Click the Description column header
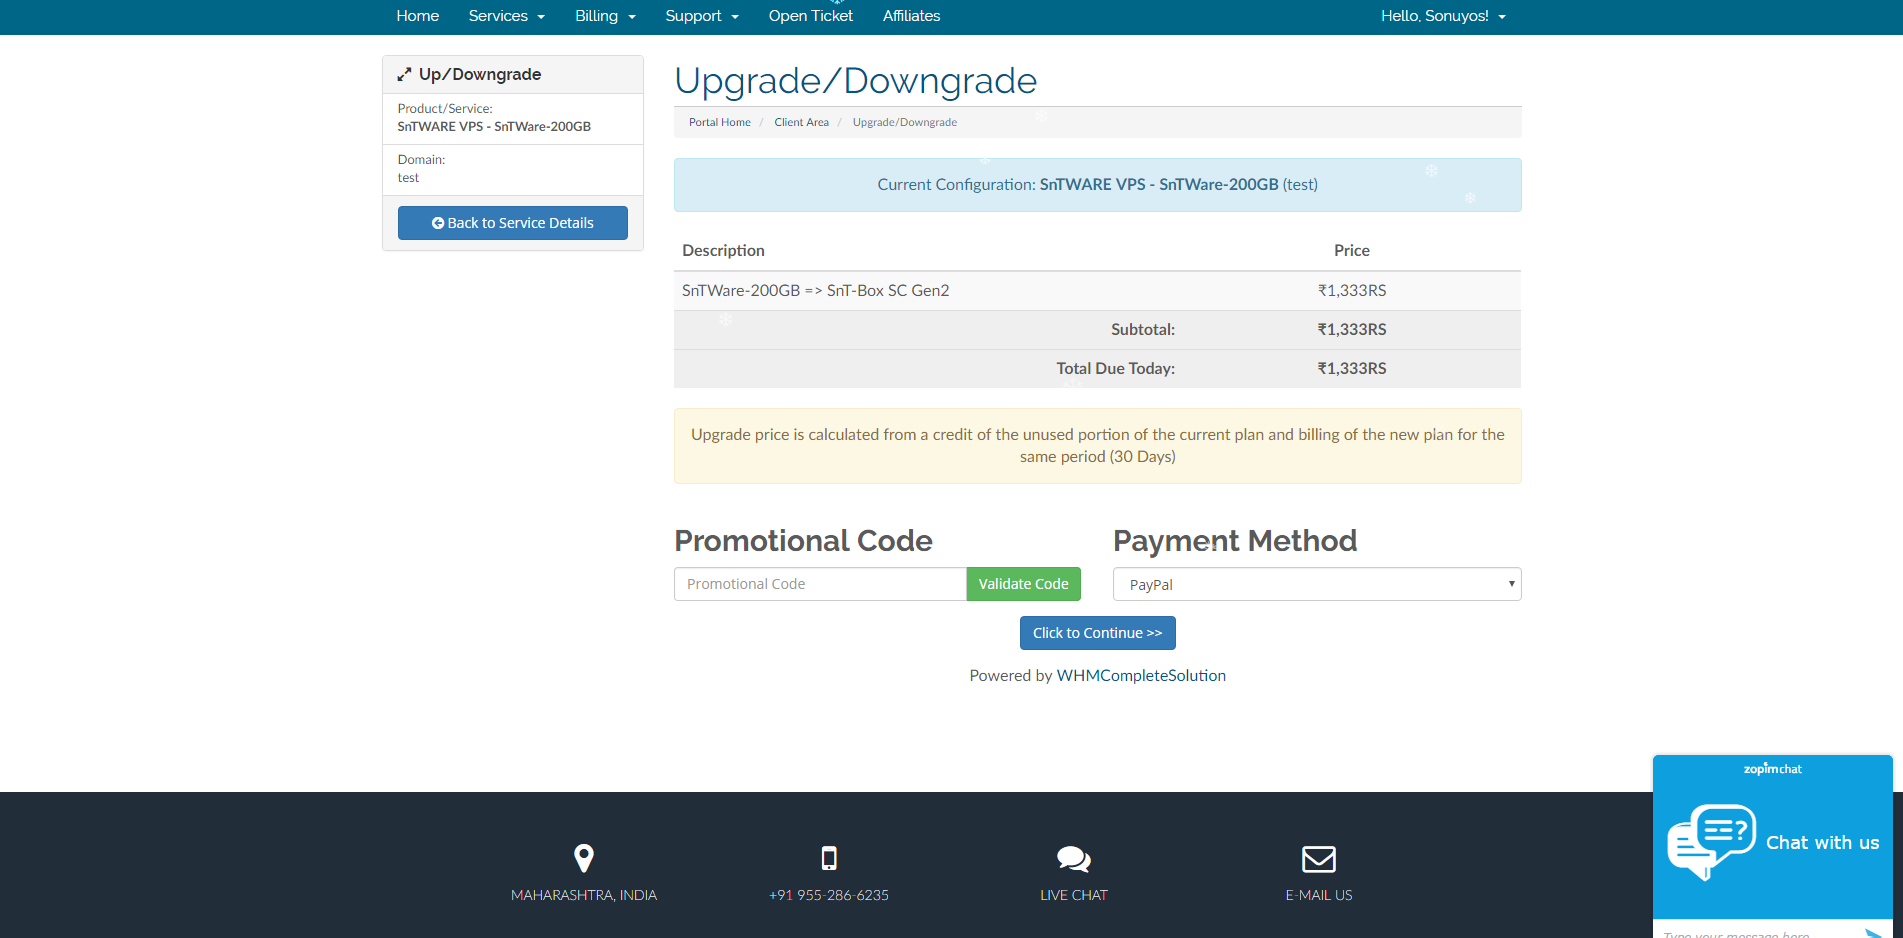The width and height of the screenshot is (1903, 938). [x=723, y=251]
